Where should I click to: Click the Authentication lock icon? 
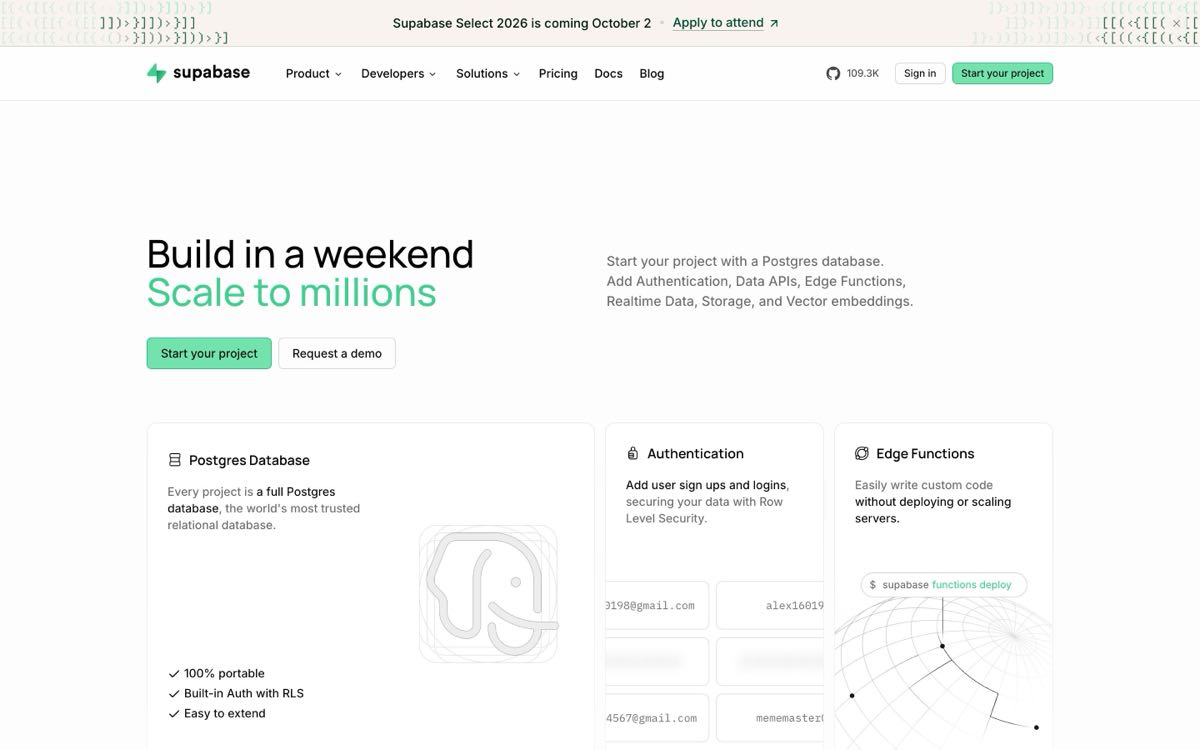tap(632, 453)
